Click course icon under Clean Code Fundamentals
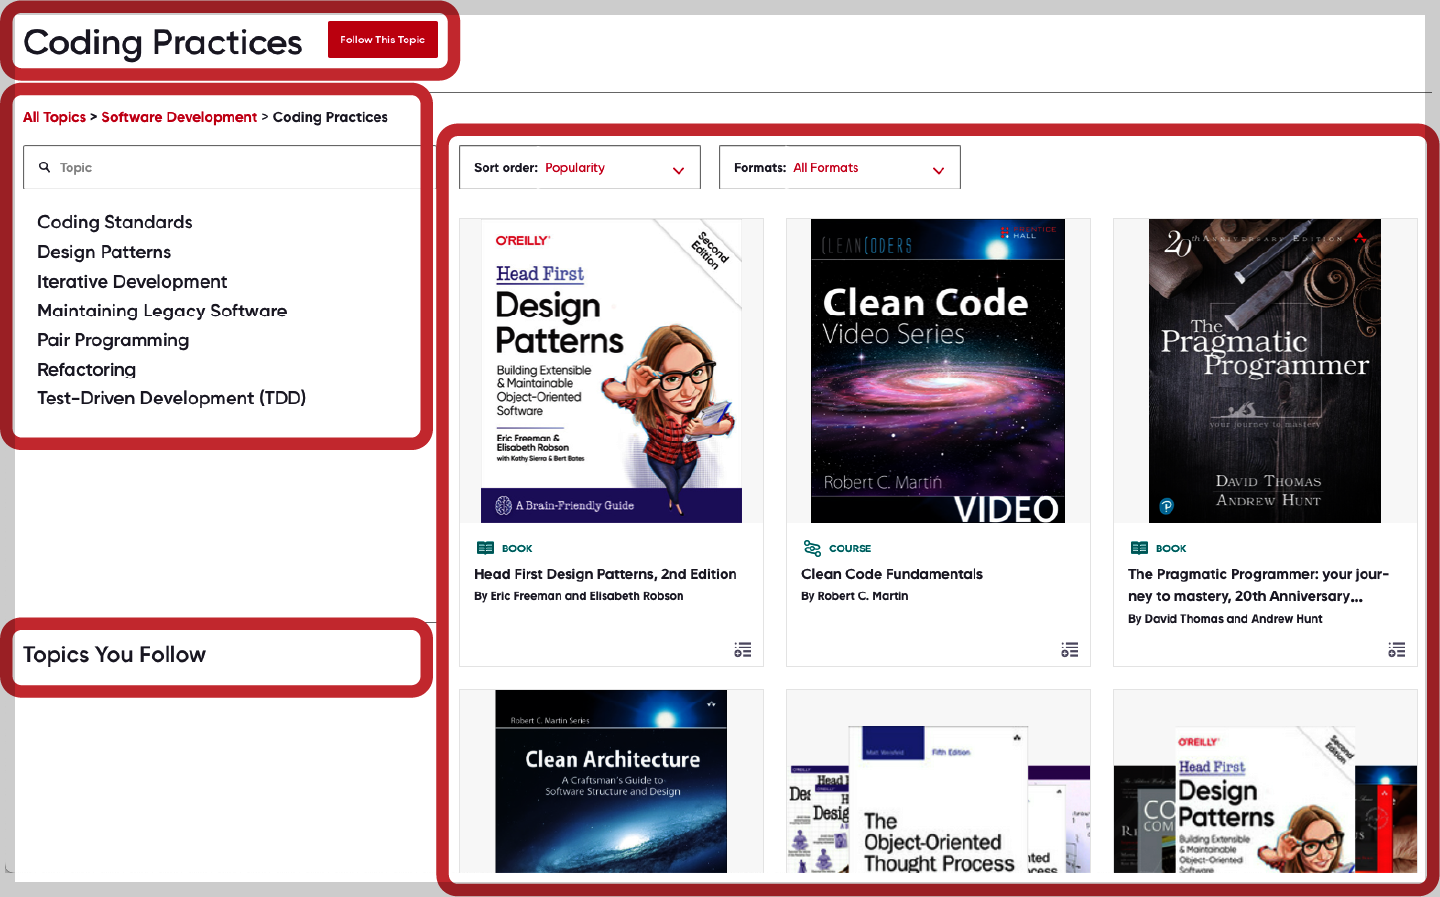1440x897 pixels. click(x=813, y=548)
